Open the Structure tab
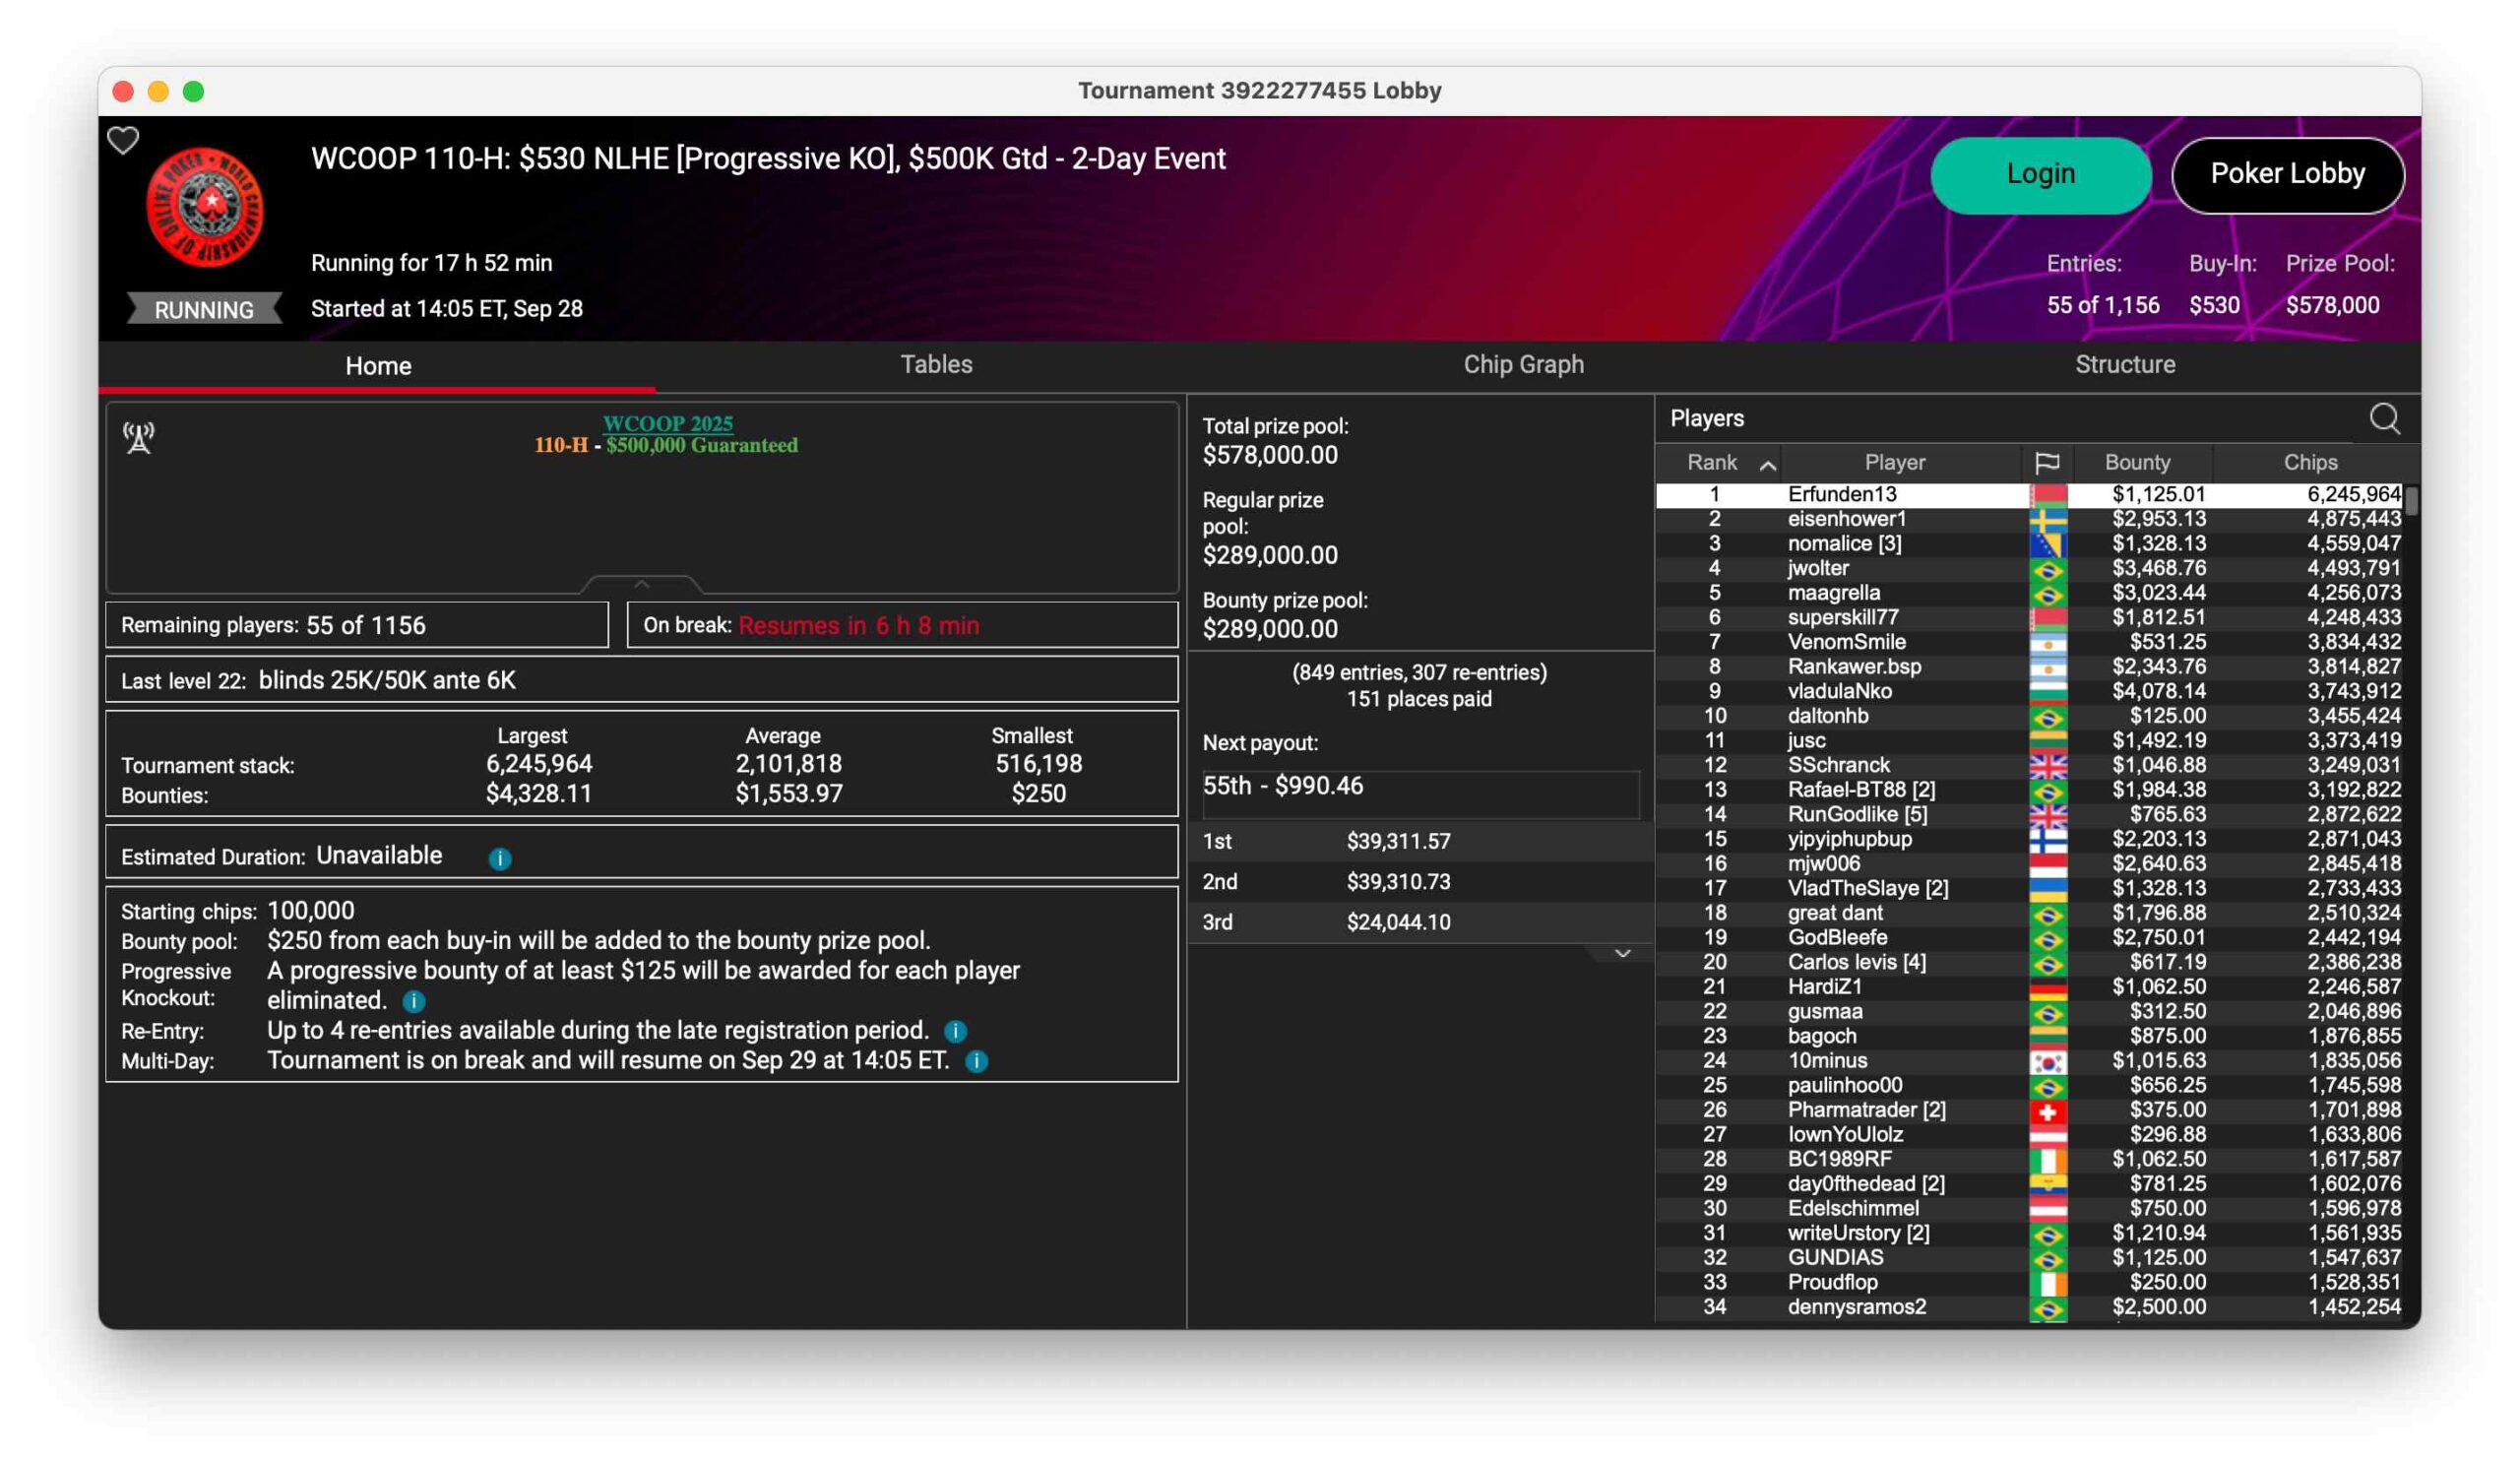Image resolution: width=2520 pixels, height=1460 pixels. click(x=2125, y=364)
